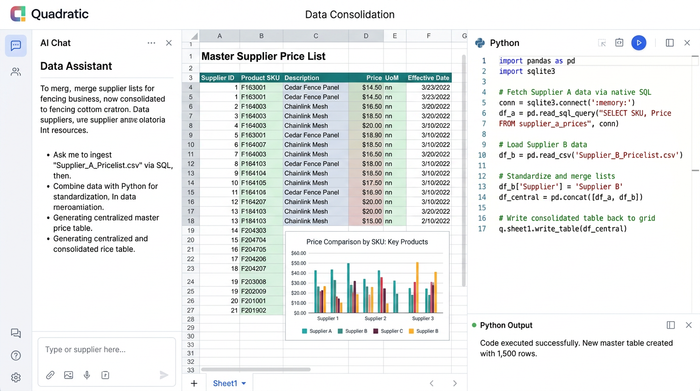Click the Python language icon
Viewport: 700px width, 391px height.
[480, 43]
